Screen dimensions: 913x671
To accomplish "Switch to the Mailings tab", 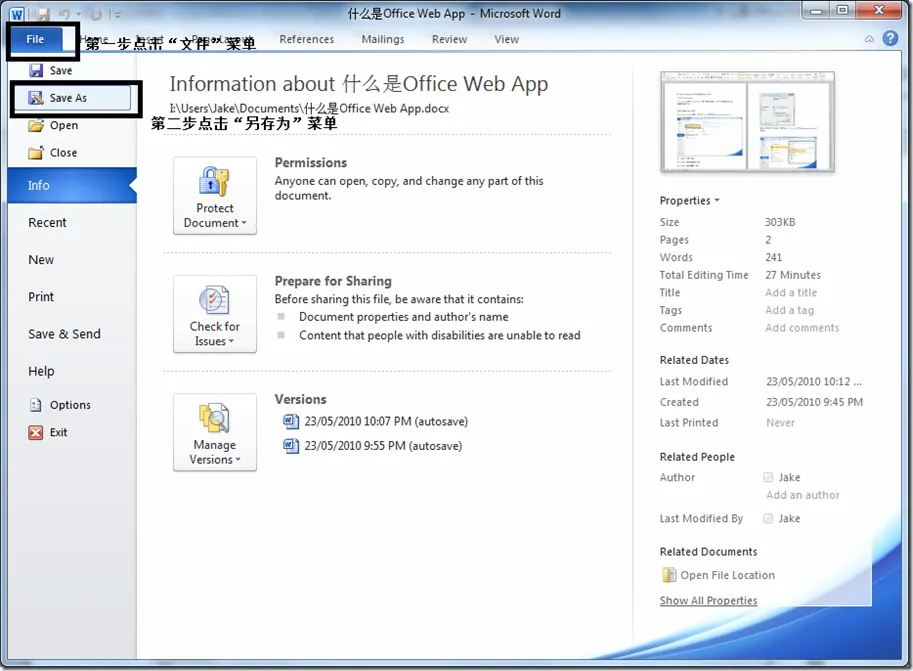I will tap(383, 39).
